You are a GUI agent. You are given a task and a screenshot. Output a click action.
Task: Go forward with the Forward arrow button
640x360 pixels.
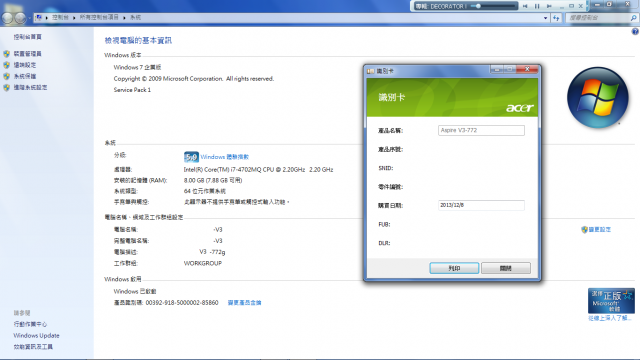coord(20,18)
